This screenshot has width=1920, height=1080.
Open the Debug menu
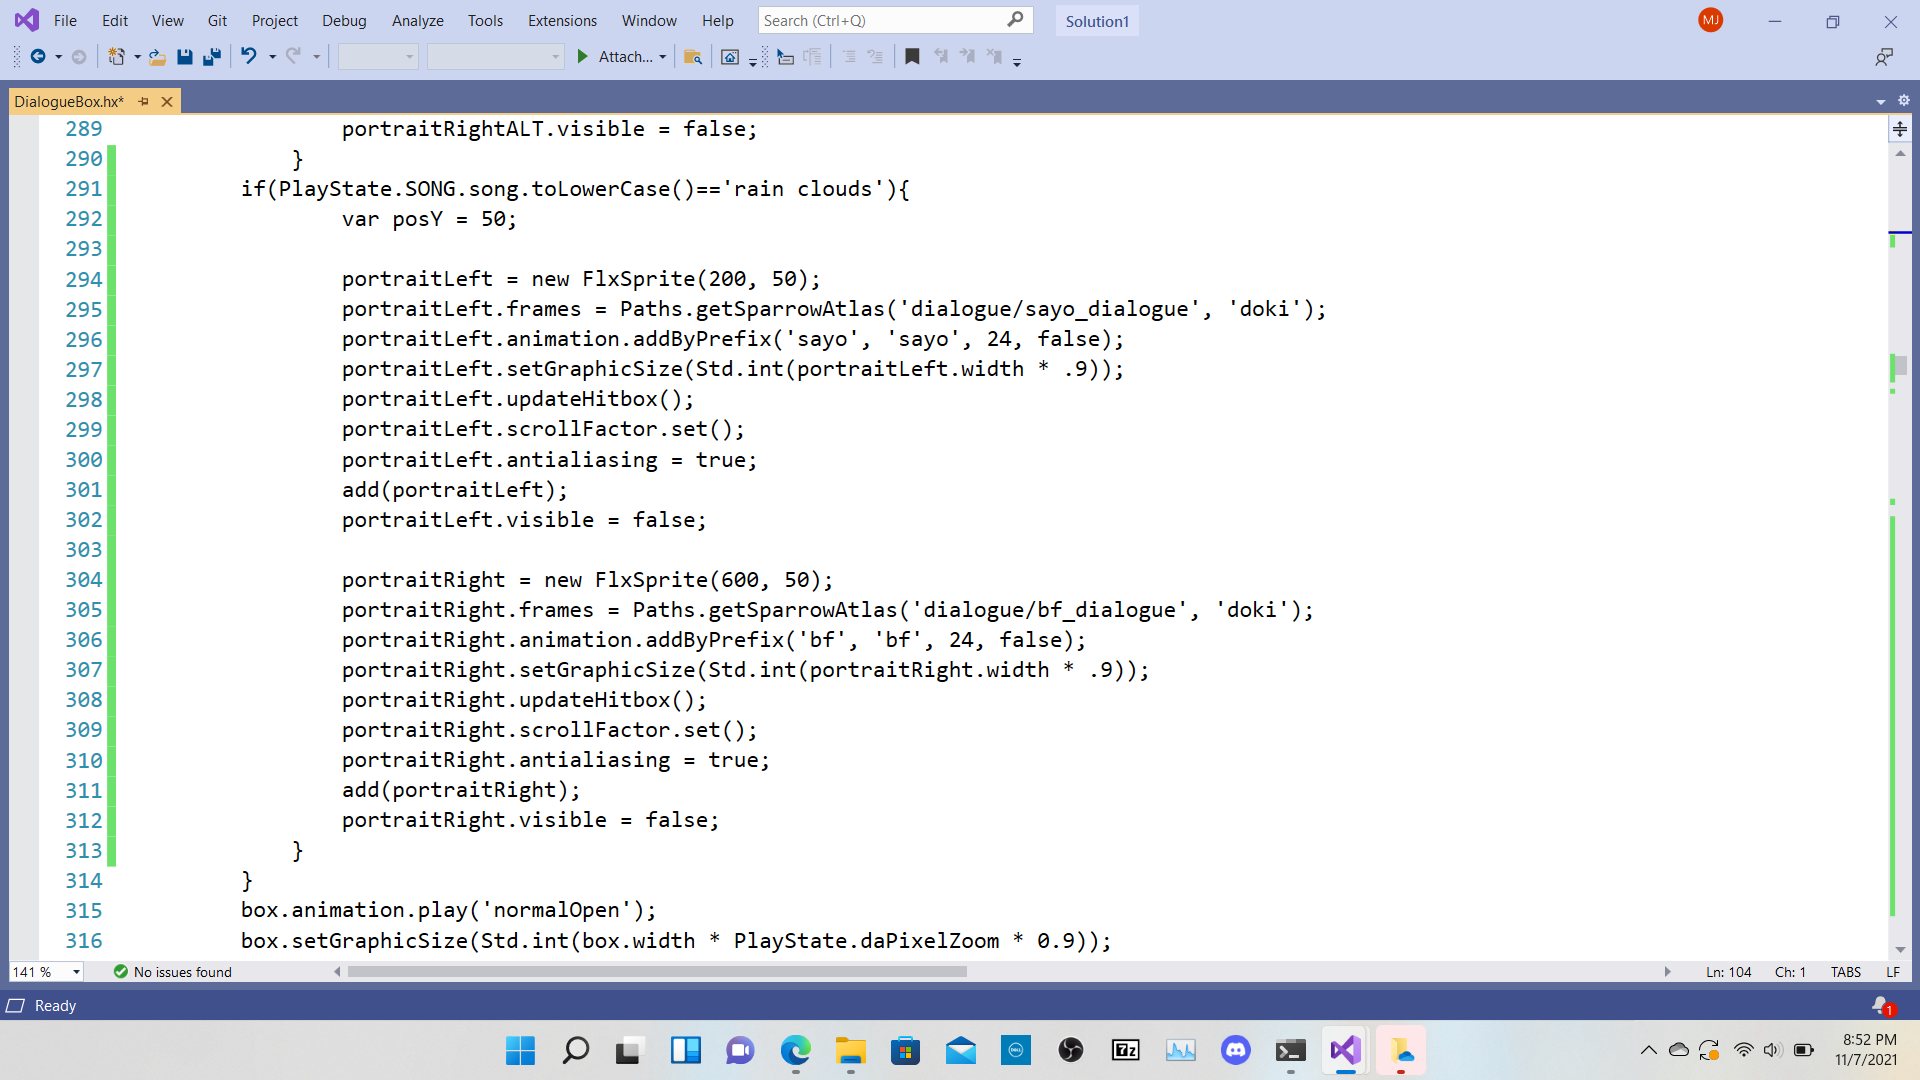point(344,20)
